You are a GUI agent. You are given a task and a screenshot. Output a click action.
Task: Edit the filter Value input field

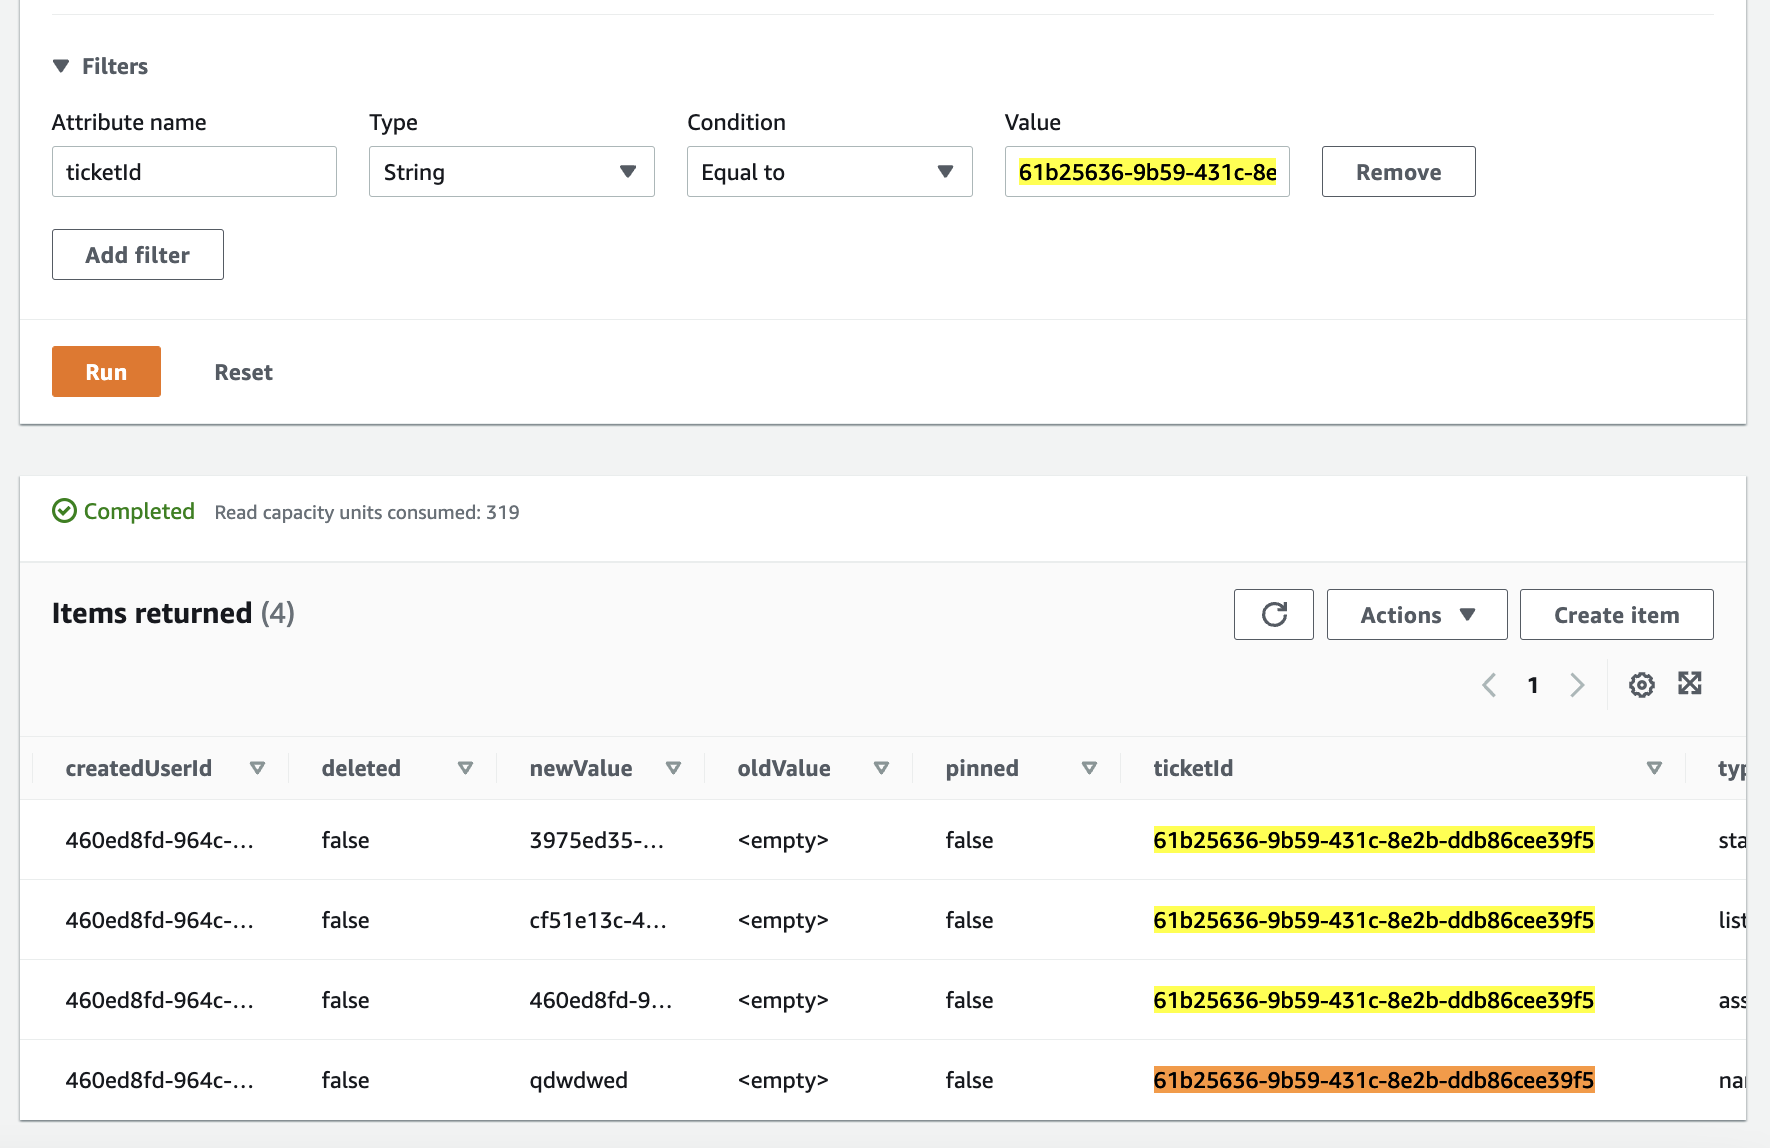pos(1146,171)
